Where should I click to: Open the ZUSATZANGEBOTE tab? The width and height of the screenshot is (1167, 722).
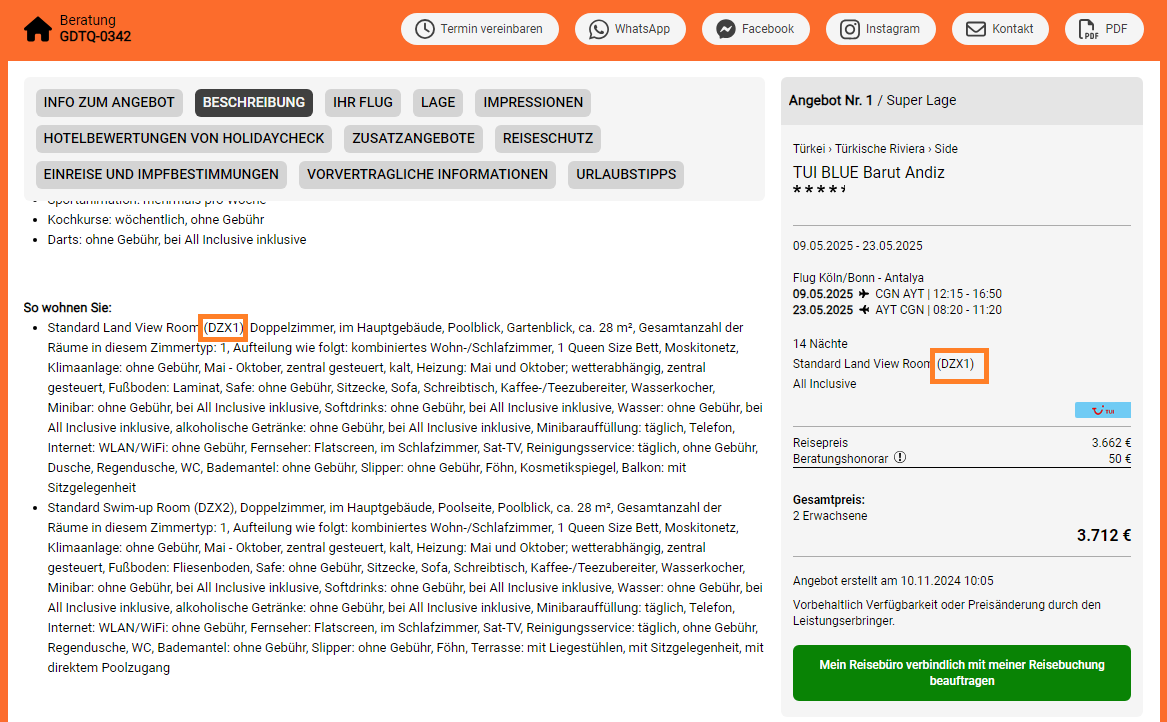click(x=414, y=138)
